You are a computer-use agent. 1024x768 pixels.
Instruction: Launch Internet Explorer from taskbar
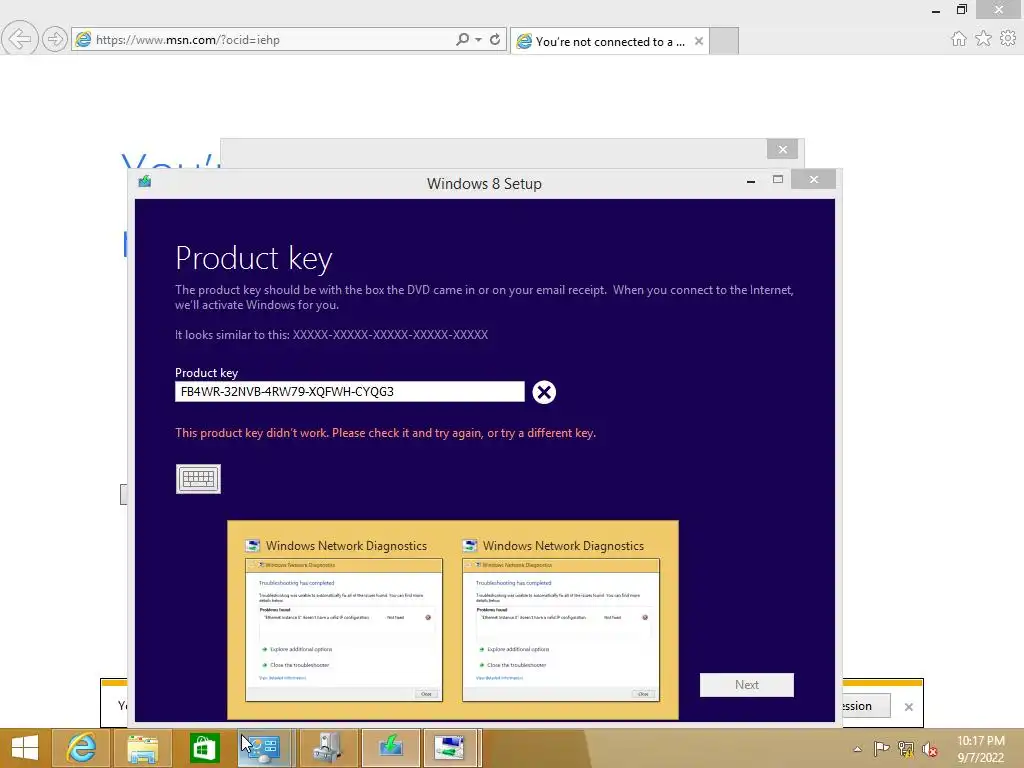click(81, 748)
